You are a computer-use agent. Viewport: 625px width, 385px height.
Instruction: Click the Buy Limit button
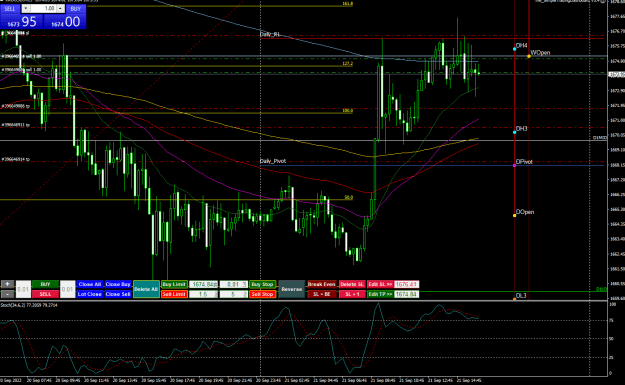[x=174, y=284]
